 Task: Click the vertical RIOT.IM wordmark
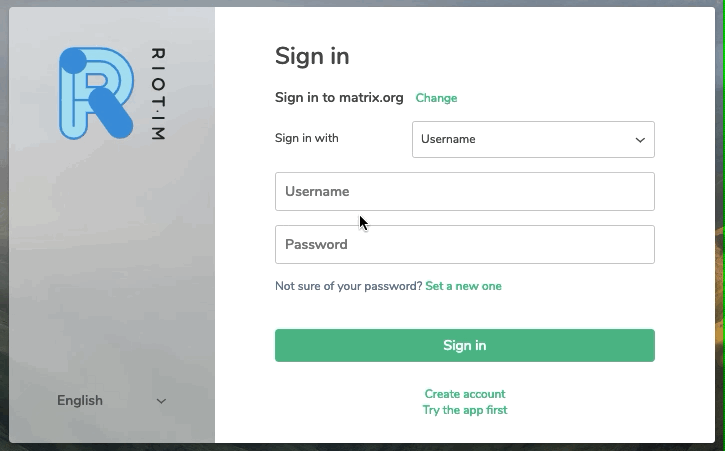(158, 94)
